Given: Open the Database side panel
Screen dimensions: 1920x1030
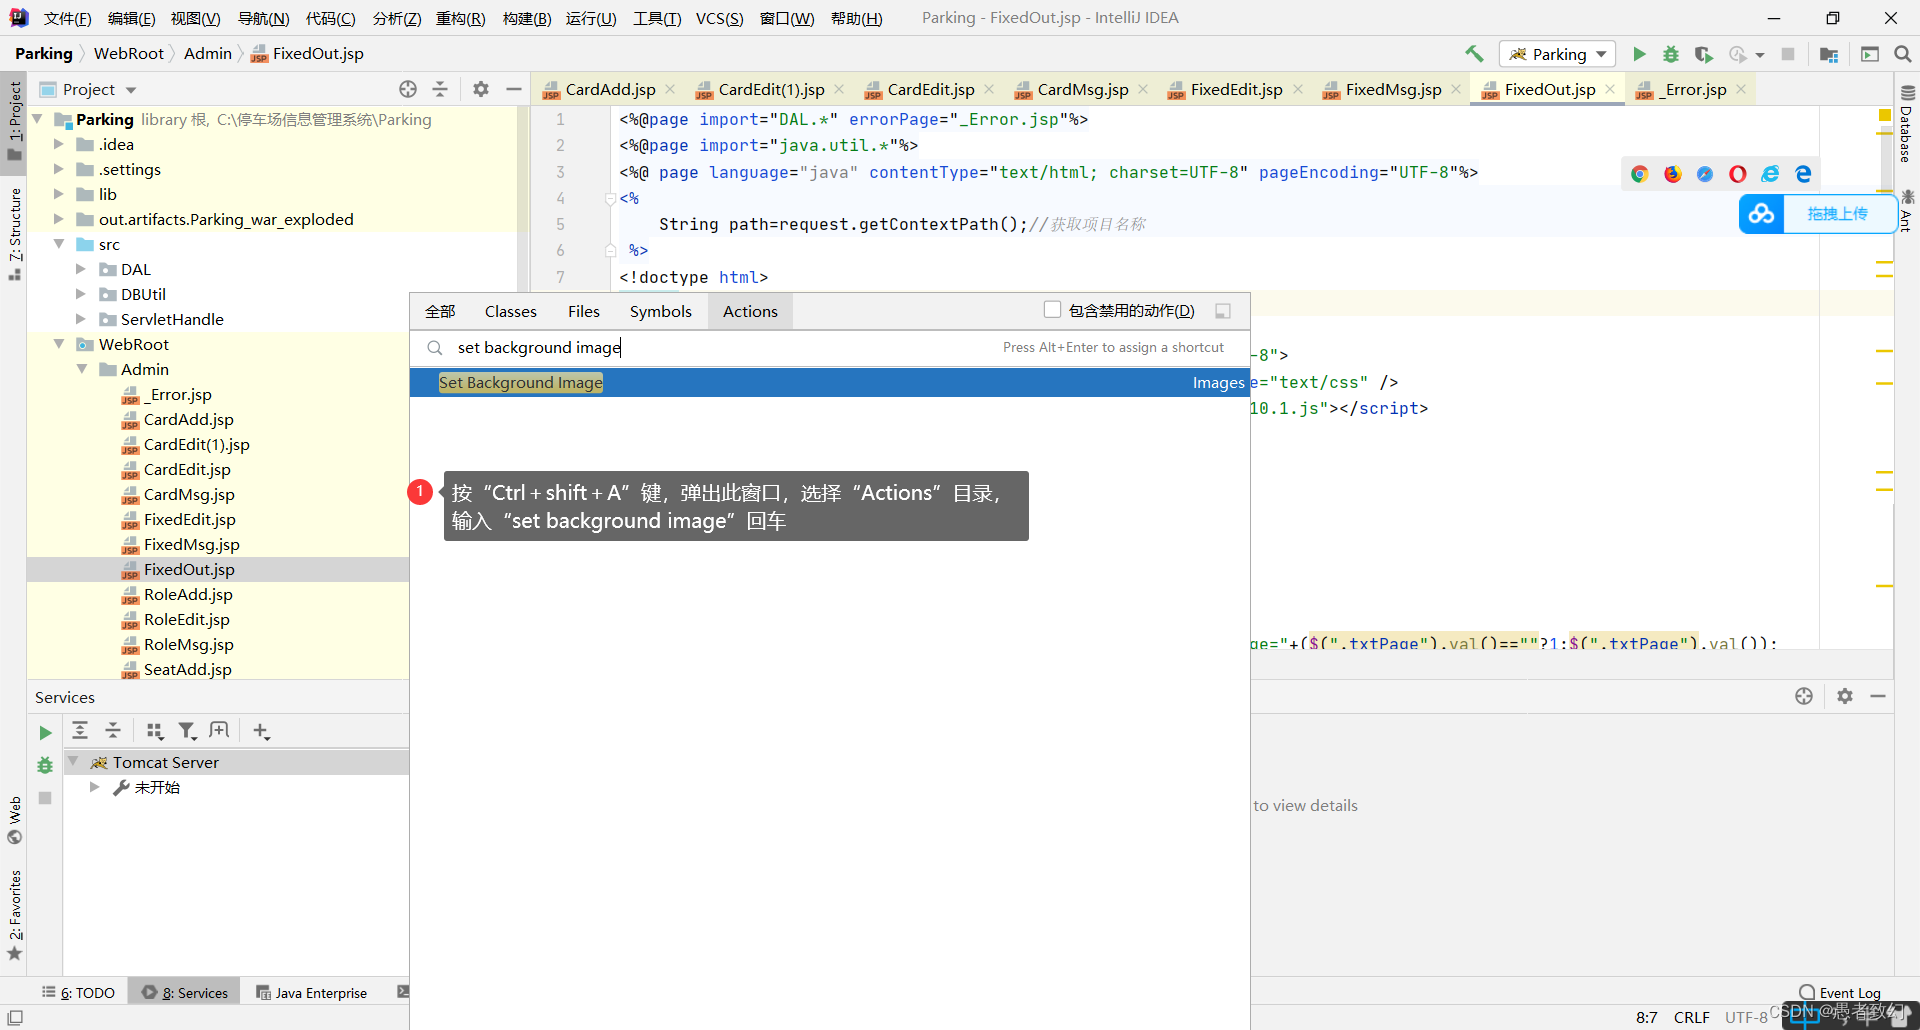Looking at the screenshot, I should 1907,125.
